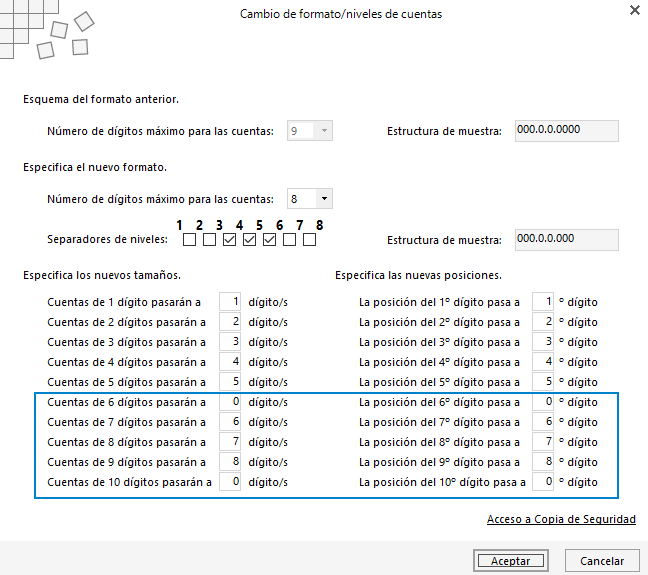
Task: Click dialog title 'Cambio de formato/niveles de cuentas'
Action: tap(341, 14)
